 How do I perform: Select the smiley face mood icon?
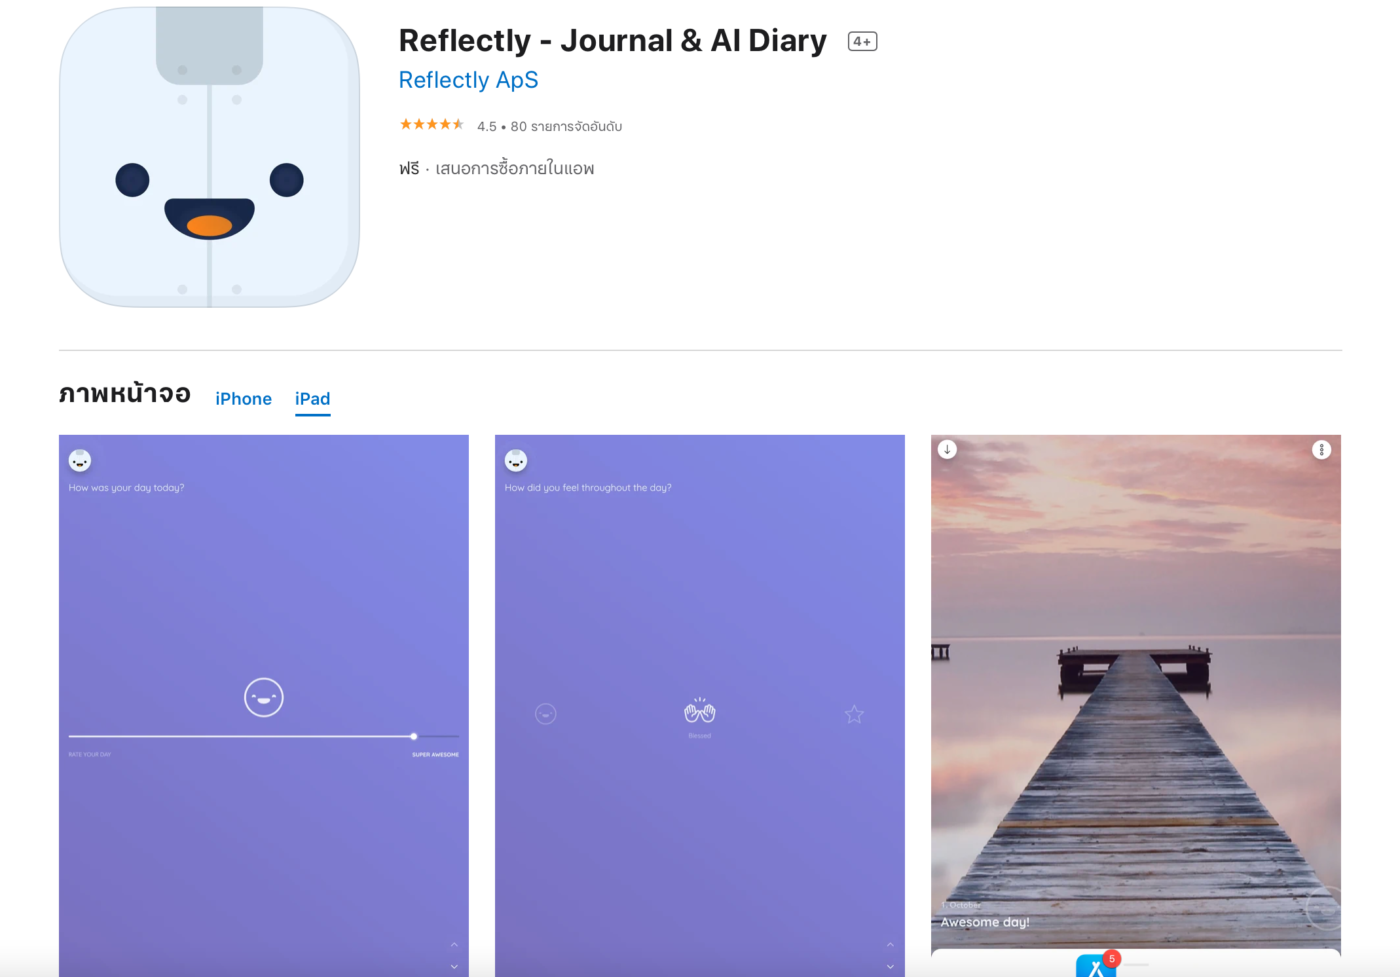264,697
